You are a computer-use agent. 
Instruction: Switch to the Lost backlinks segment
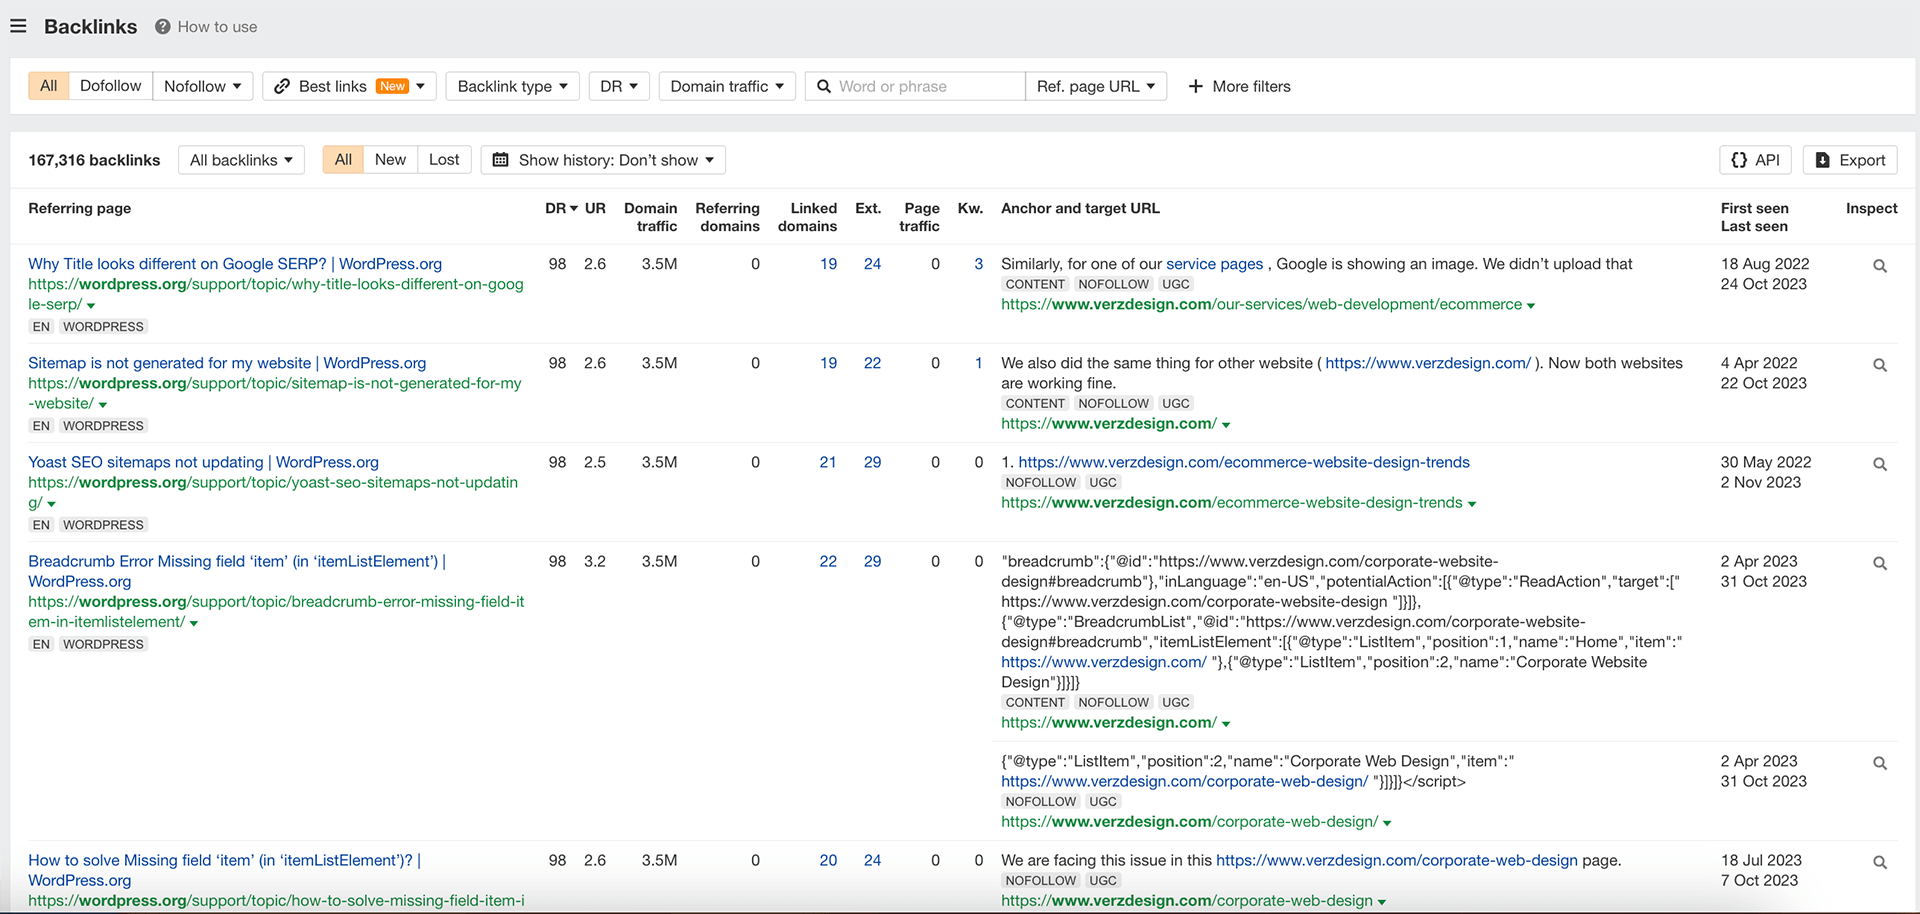[444, 160]
